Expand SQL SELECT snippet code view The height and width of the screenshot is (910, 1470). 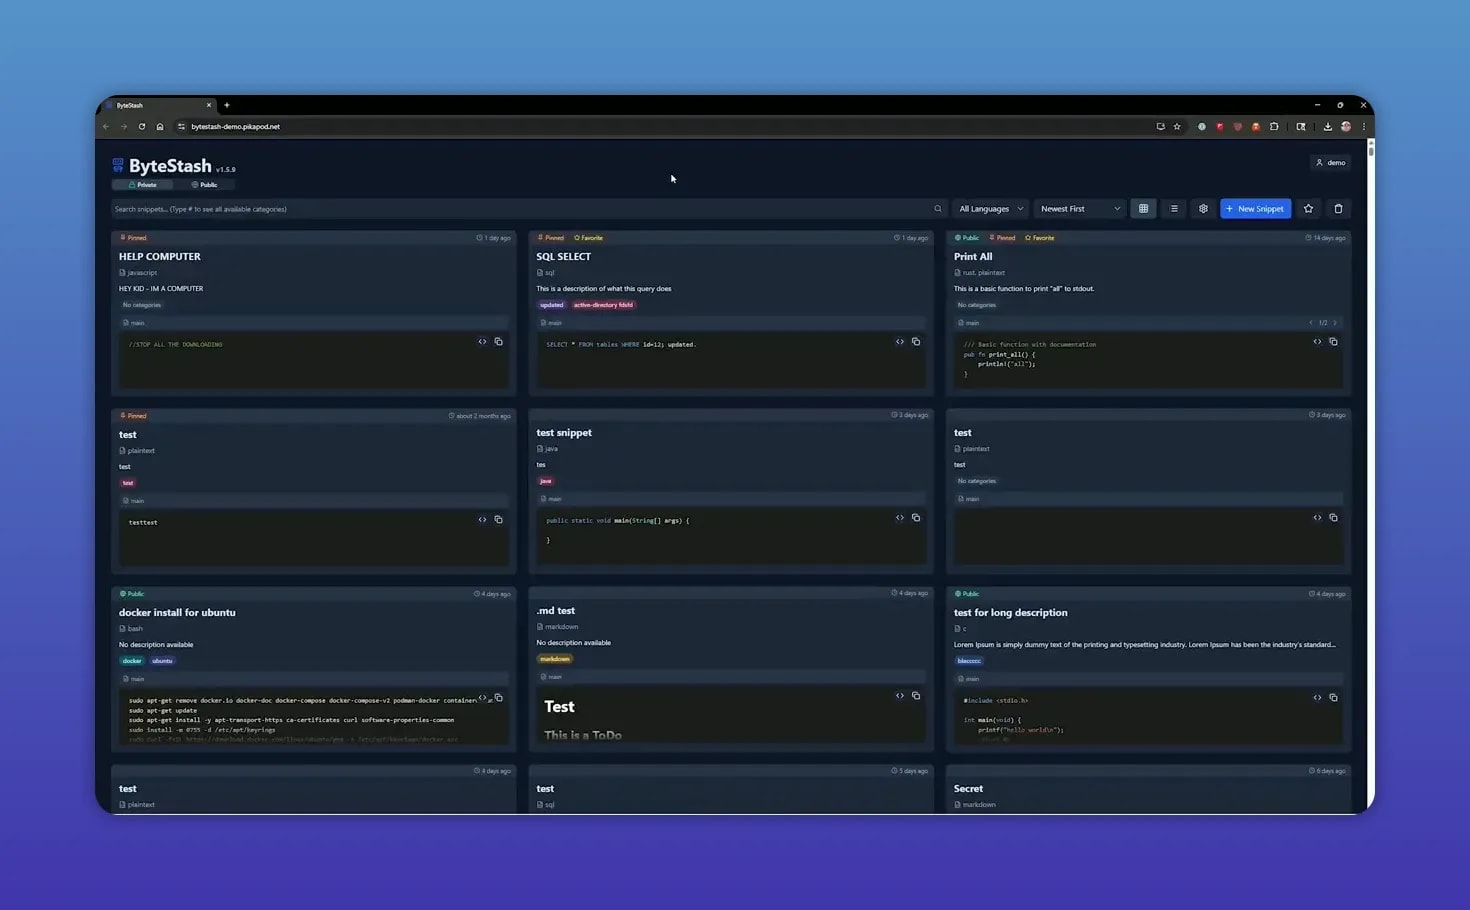tap(899, 342)
